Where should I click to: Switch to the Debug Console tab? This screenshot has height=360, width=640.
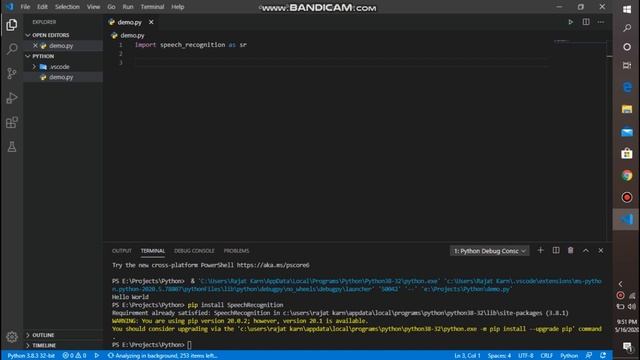(194, 251)
